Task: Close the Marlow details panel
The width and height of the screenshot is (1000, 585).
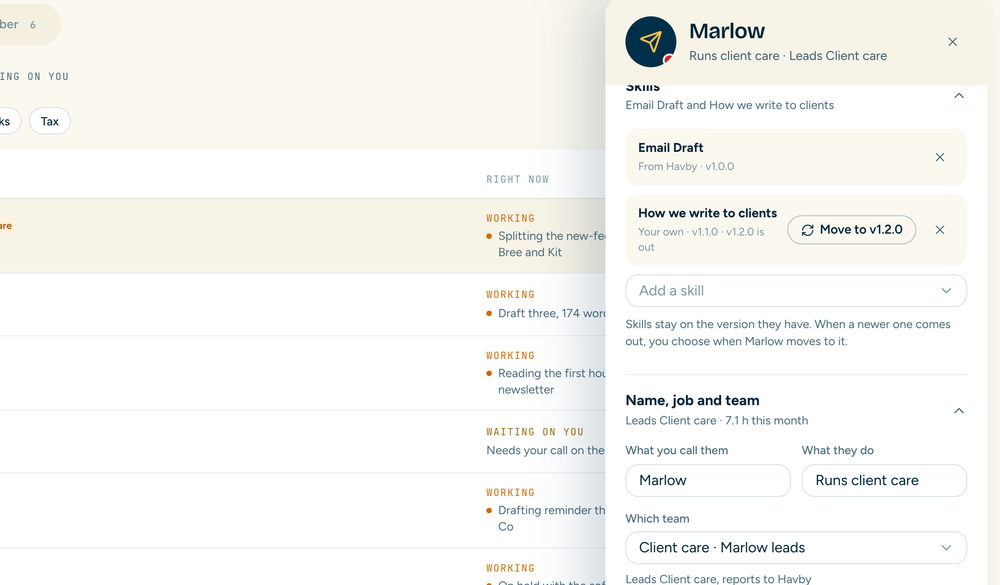Action: coord(952,42)
